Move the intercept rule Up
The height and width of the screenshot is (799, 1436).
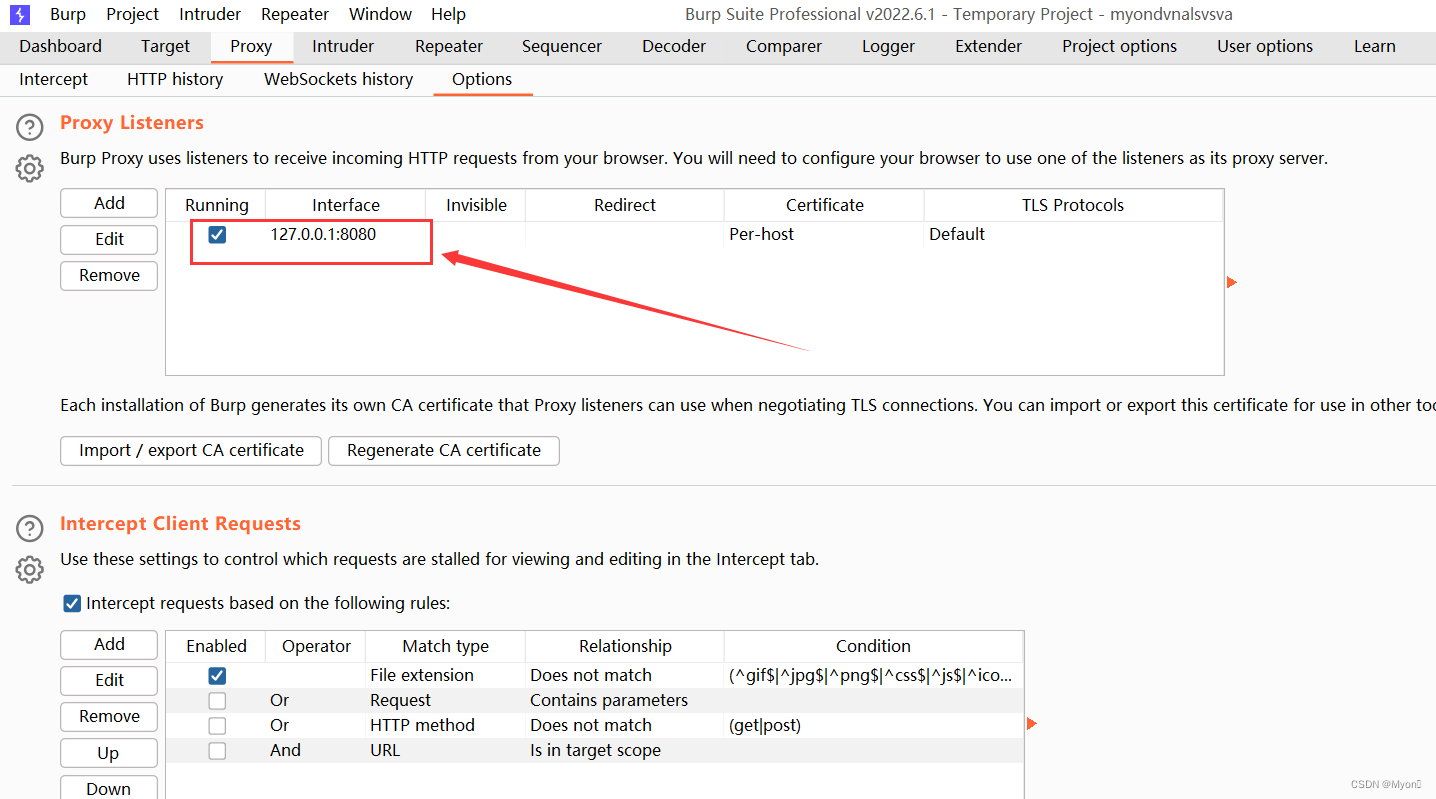(x=109, y=753)
